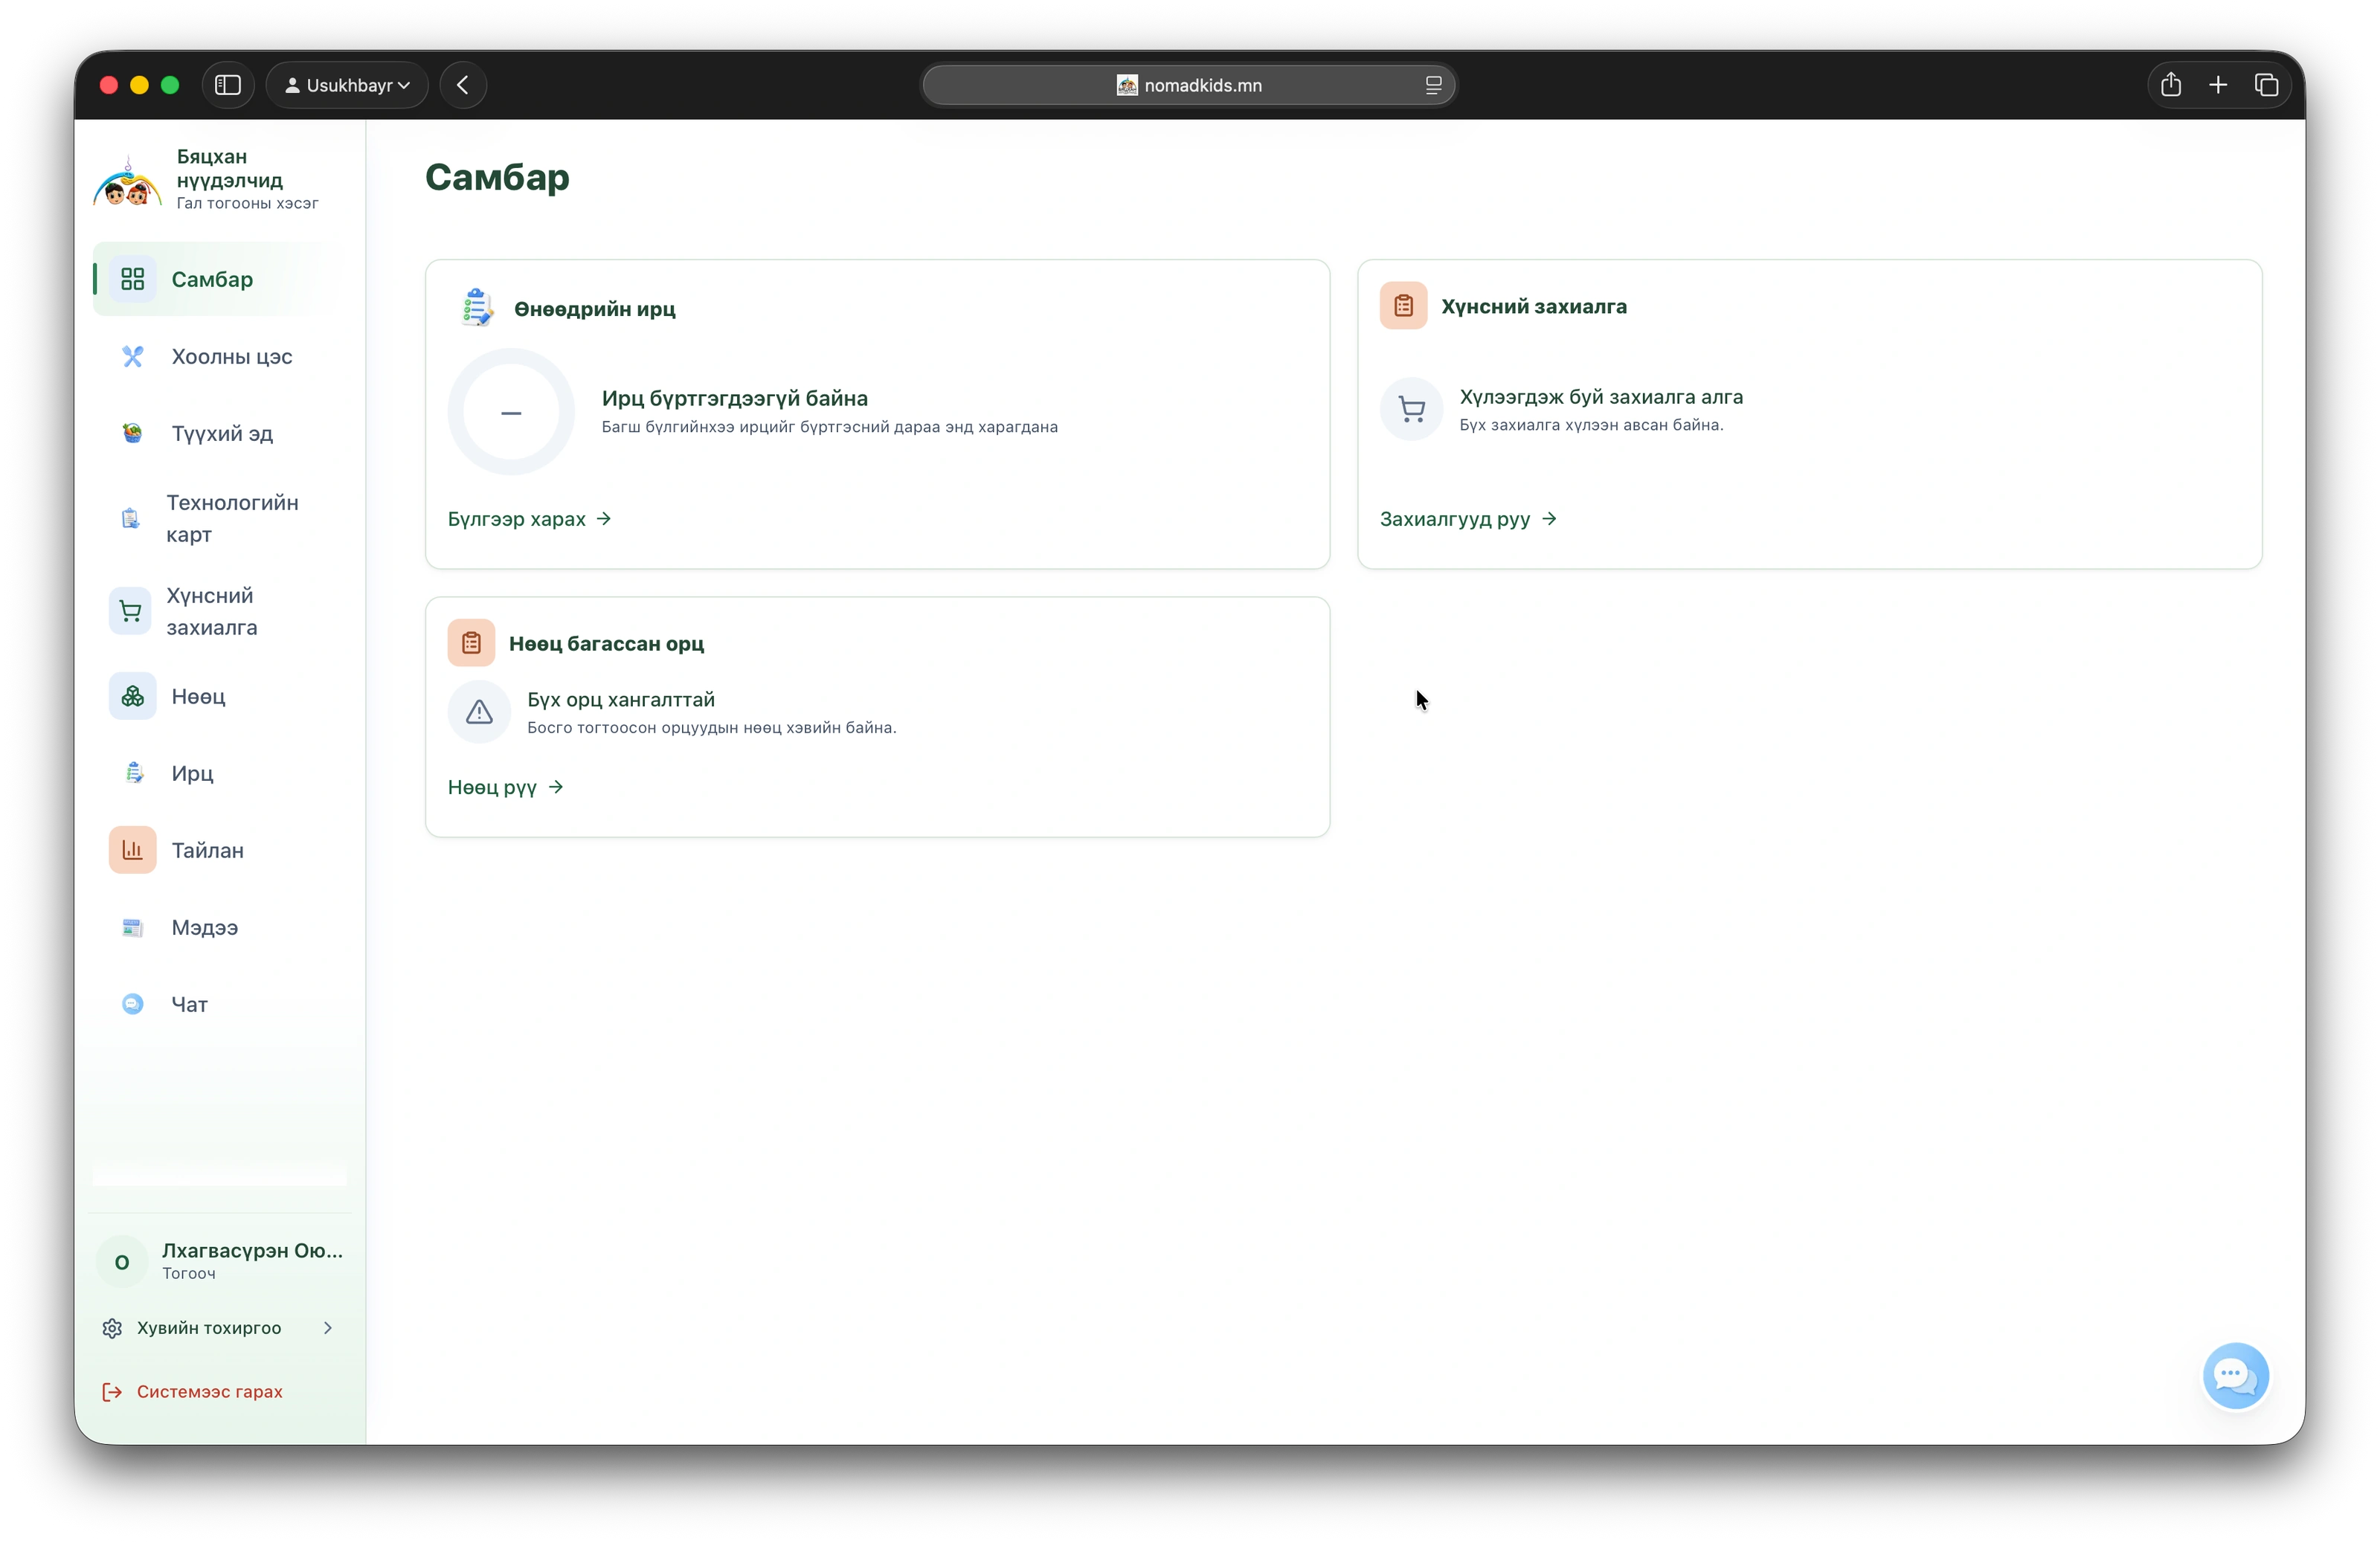Screen dimensions: 2380x1543
Task: Select the Мэдээ menu entry
Action: [220, 927]
